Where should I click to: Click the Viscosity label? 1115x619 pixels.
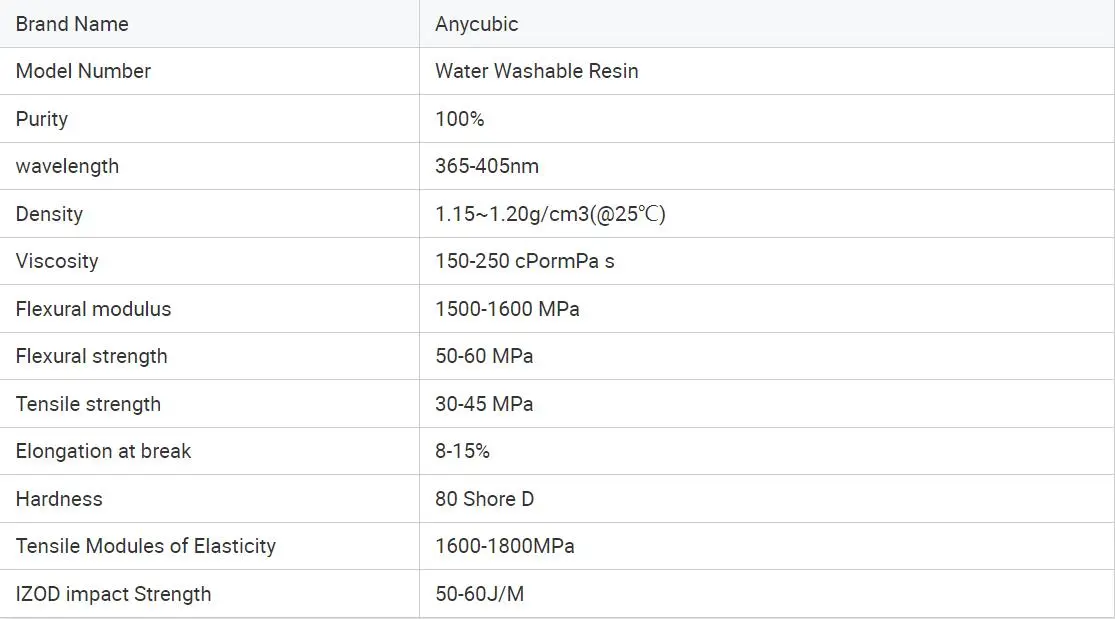[x=57, y=261]
